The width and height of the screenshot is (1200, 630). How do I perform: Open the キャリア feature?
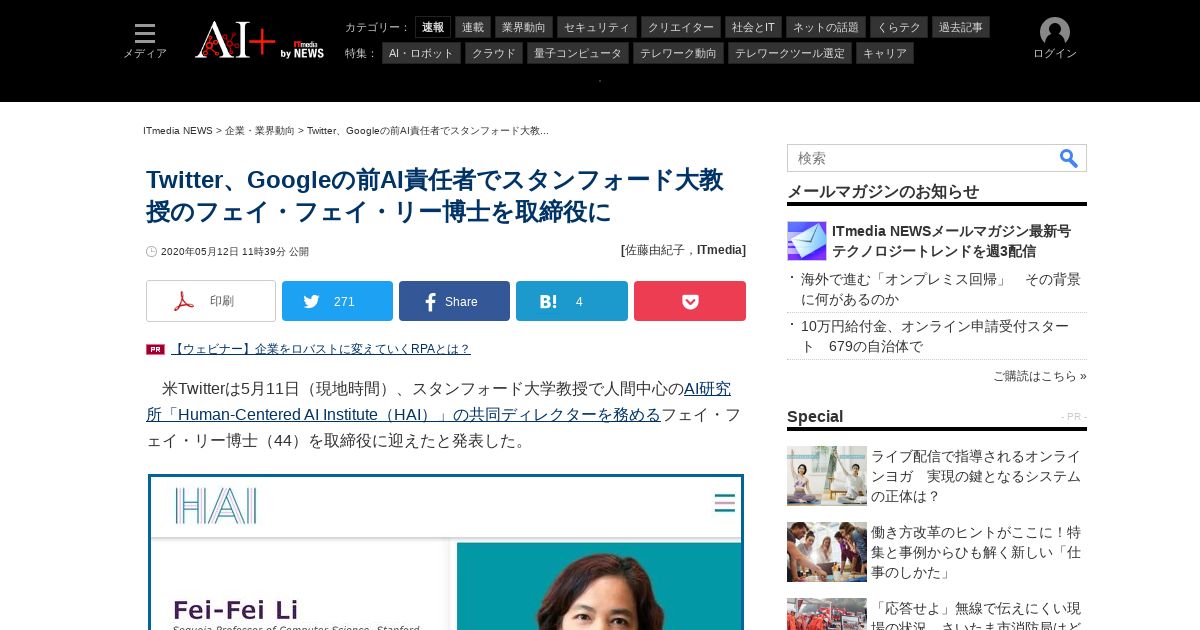[885, 53]
